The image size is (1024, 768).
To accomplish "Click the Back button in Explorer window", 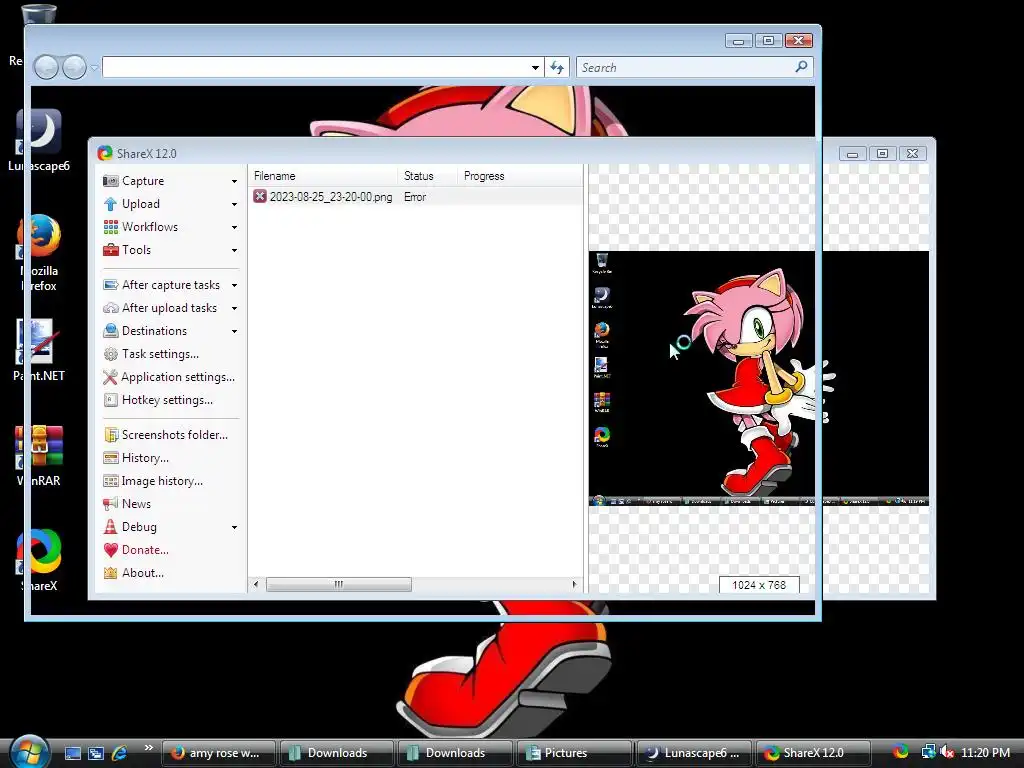I will coord(46,67).
